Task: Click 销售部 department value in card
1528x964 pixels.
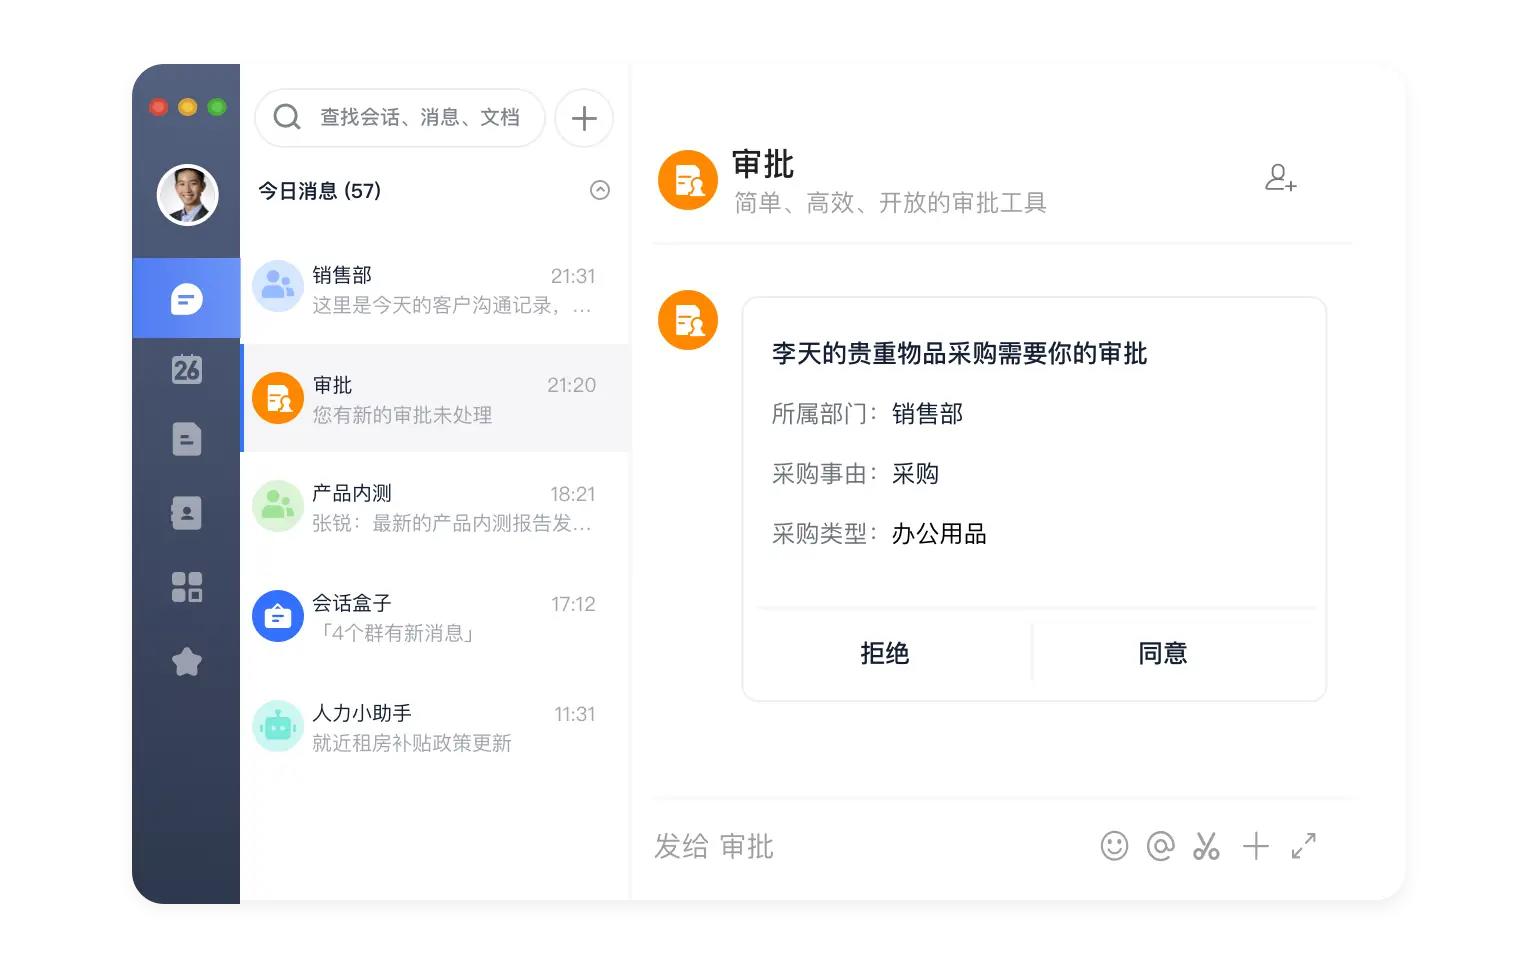Action: (x=927, y=414)
